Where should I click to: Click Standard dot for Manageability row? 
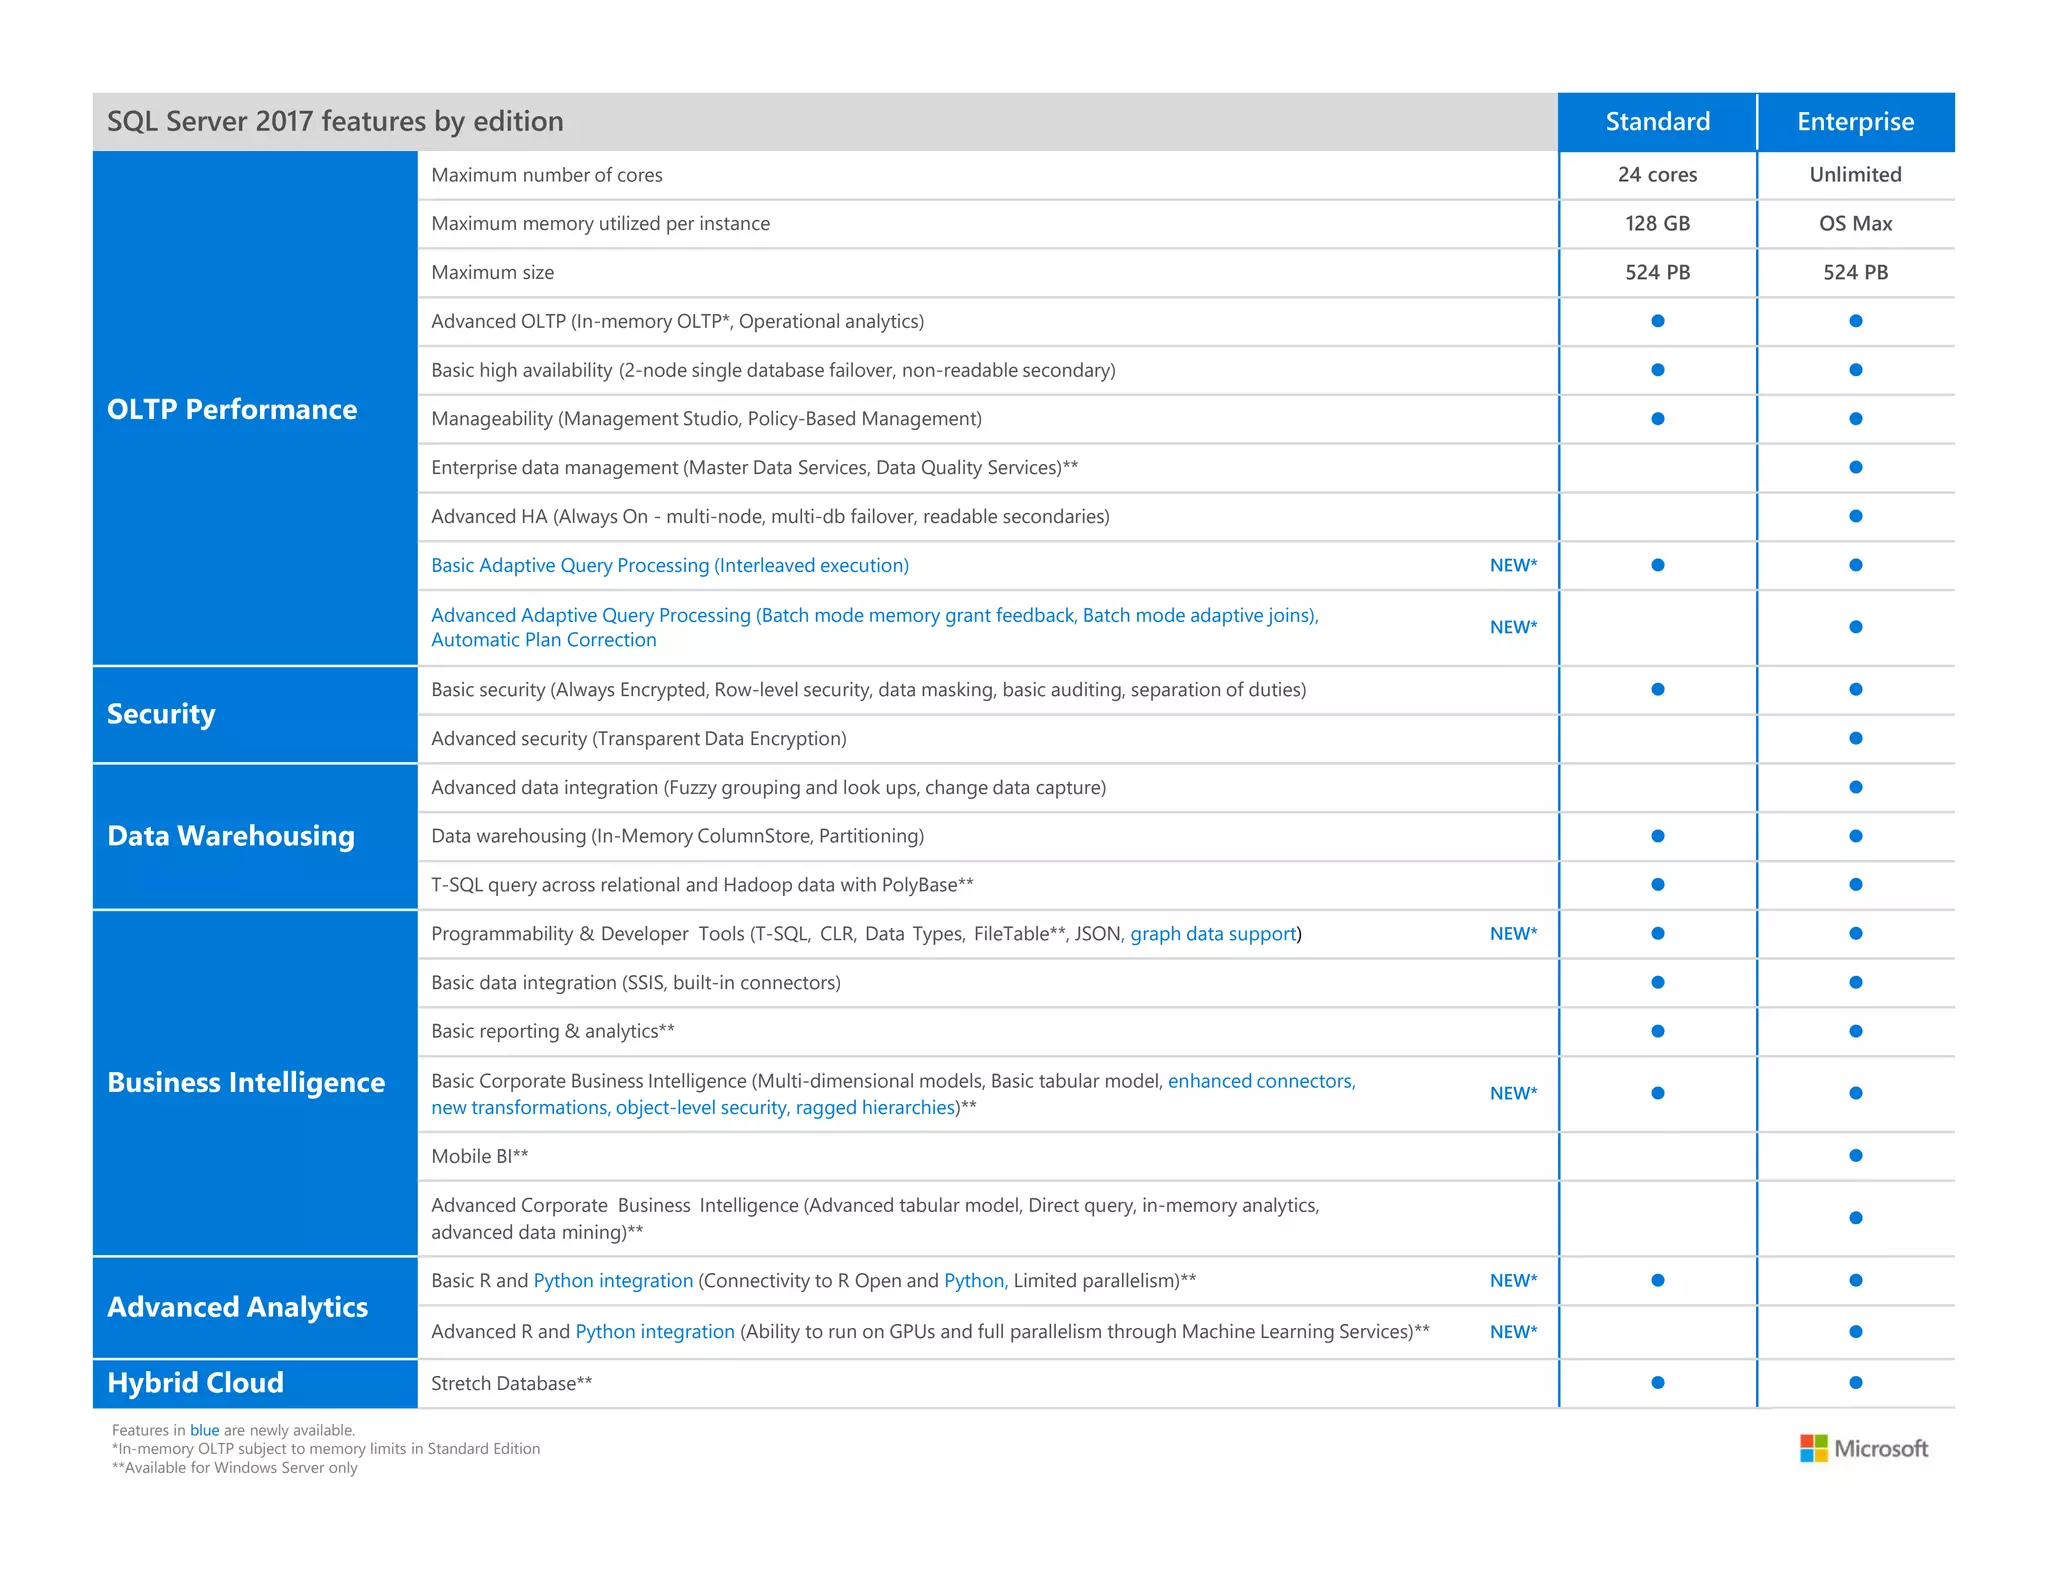pos(1657,418)
